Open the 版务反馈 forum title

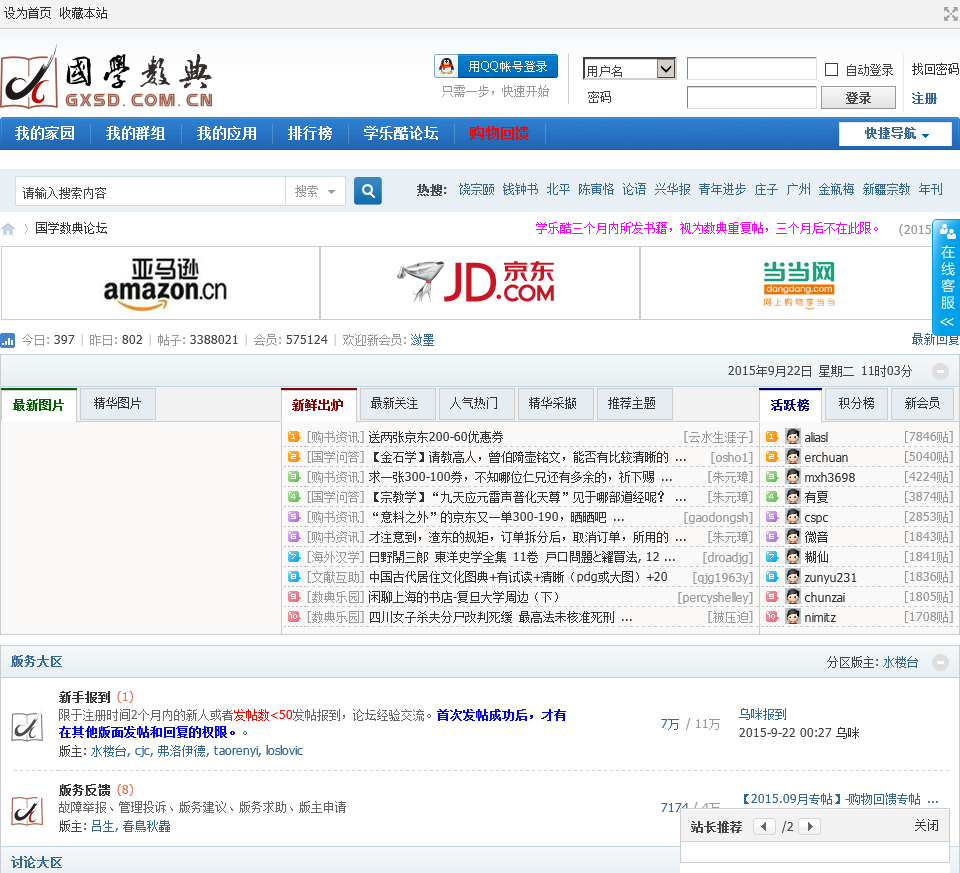(x=84, y=790)
